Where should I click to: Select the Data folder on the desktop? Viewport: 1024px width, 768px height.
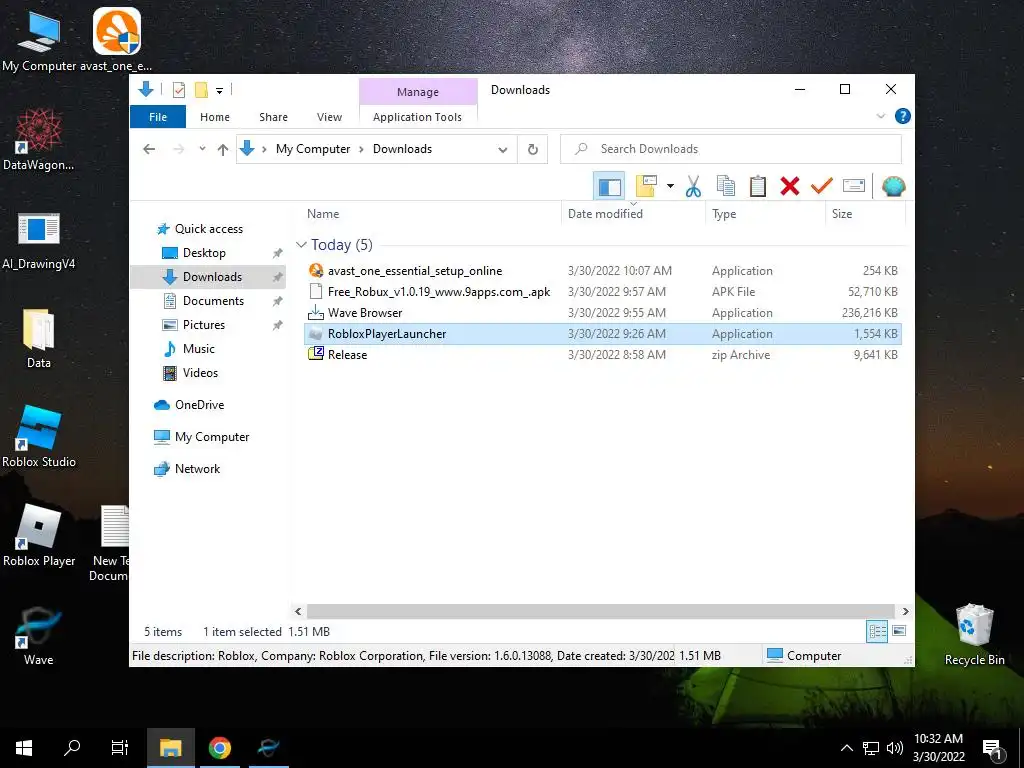tap(39, 339)
